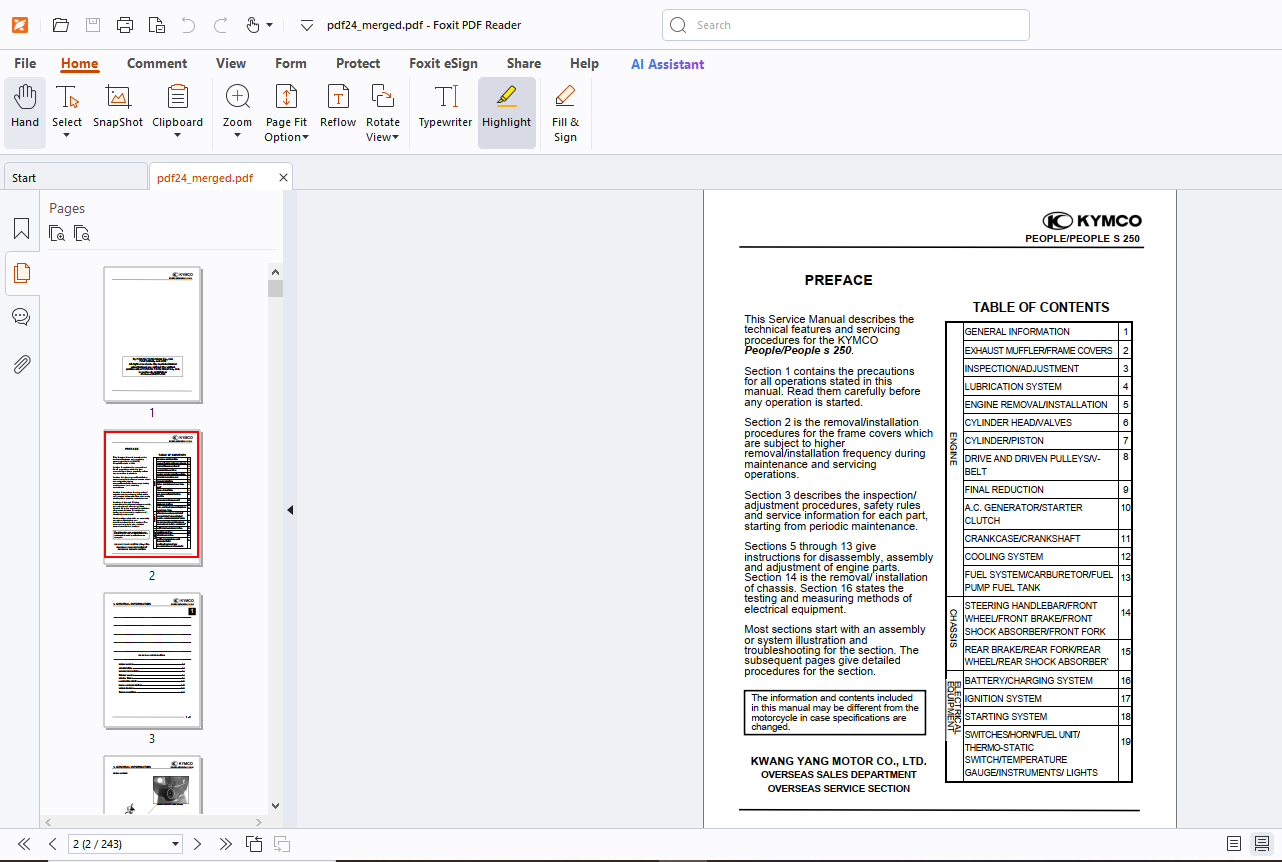Open the Bookmarks side panel
Screen dimensions: 1282x862
point(21,229)
